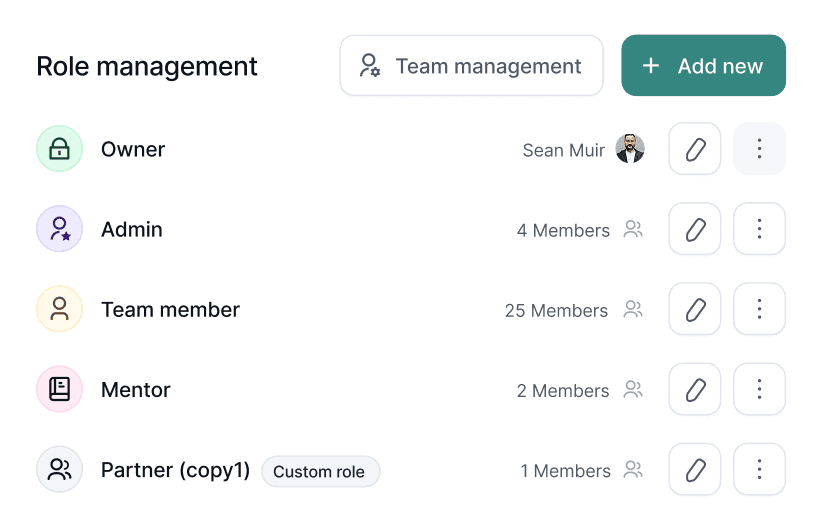Click the Mentor role book icon
Viewport: 822px width, 532px height.
(59, 389)
